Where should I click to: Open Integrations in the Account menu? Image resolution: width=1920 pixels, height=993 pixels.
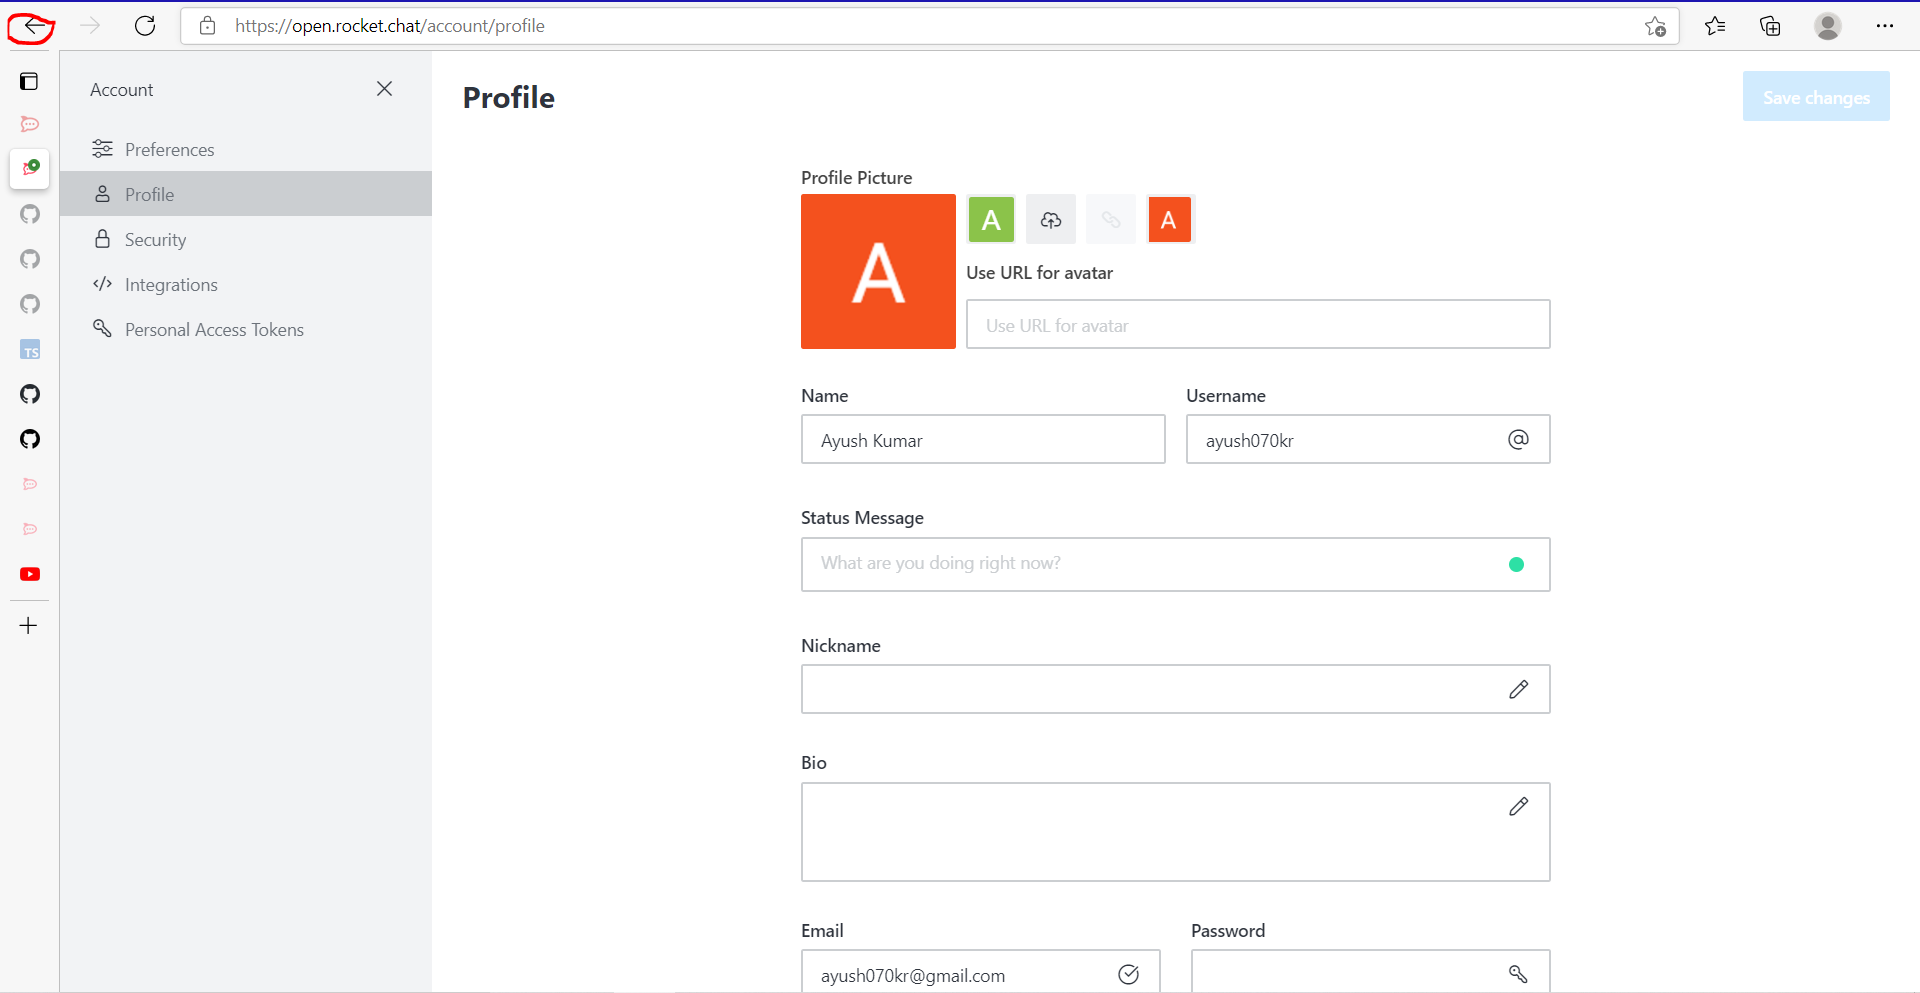click(x=246, y=284)
